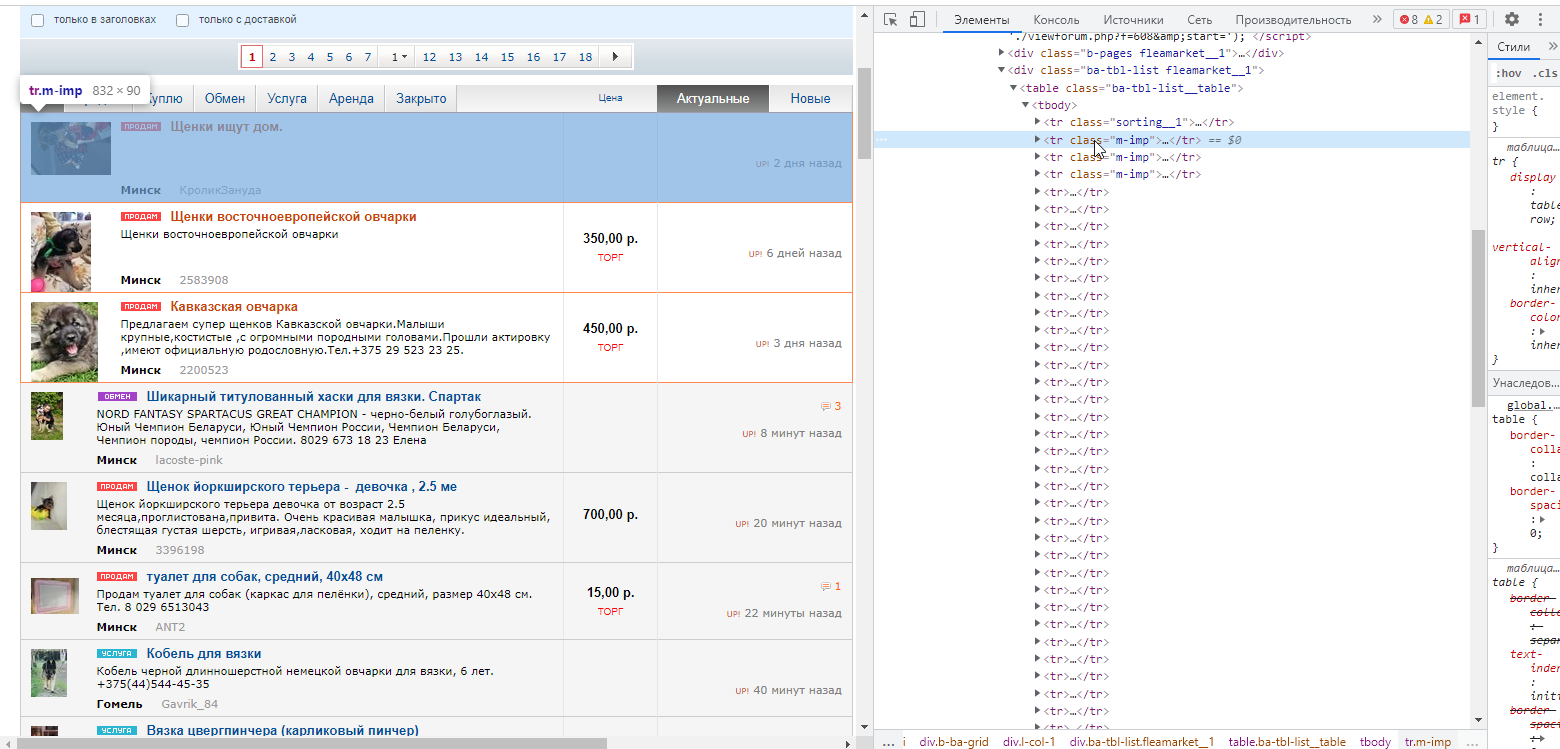The width and height of the screenshot is (1560, 749).
Task: Open the Кавказская овчарка listing title
Action: click(x=234, y=307)
